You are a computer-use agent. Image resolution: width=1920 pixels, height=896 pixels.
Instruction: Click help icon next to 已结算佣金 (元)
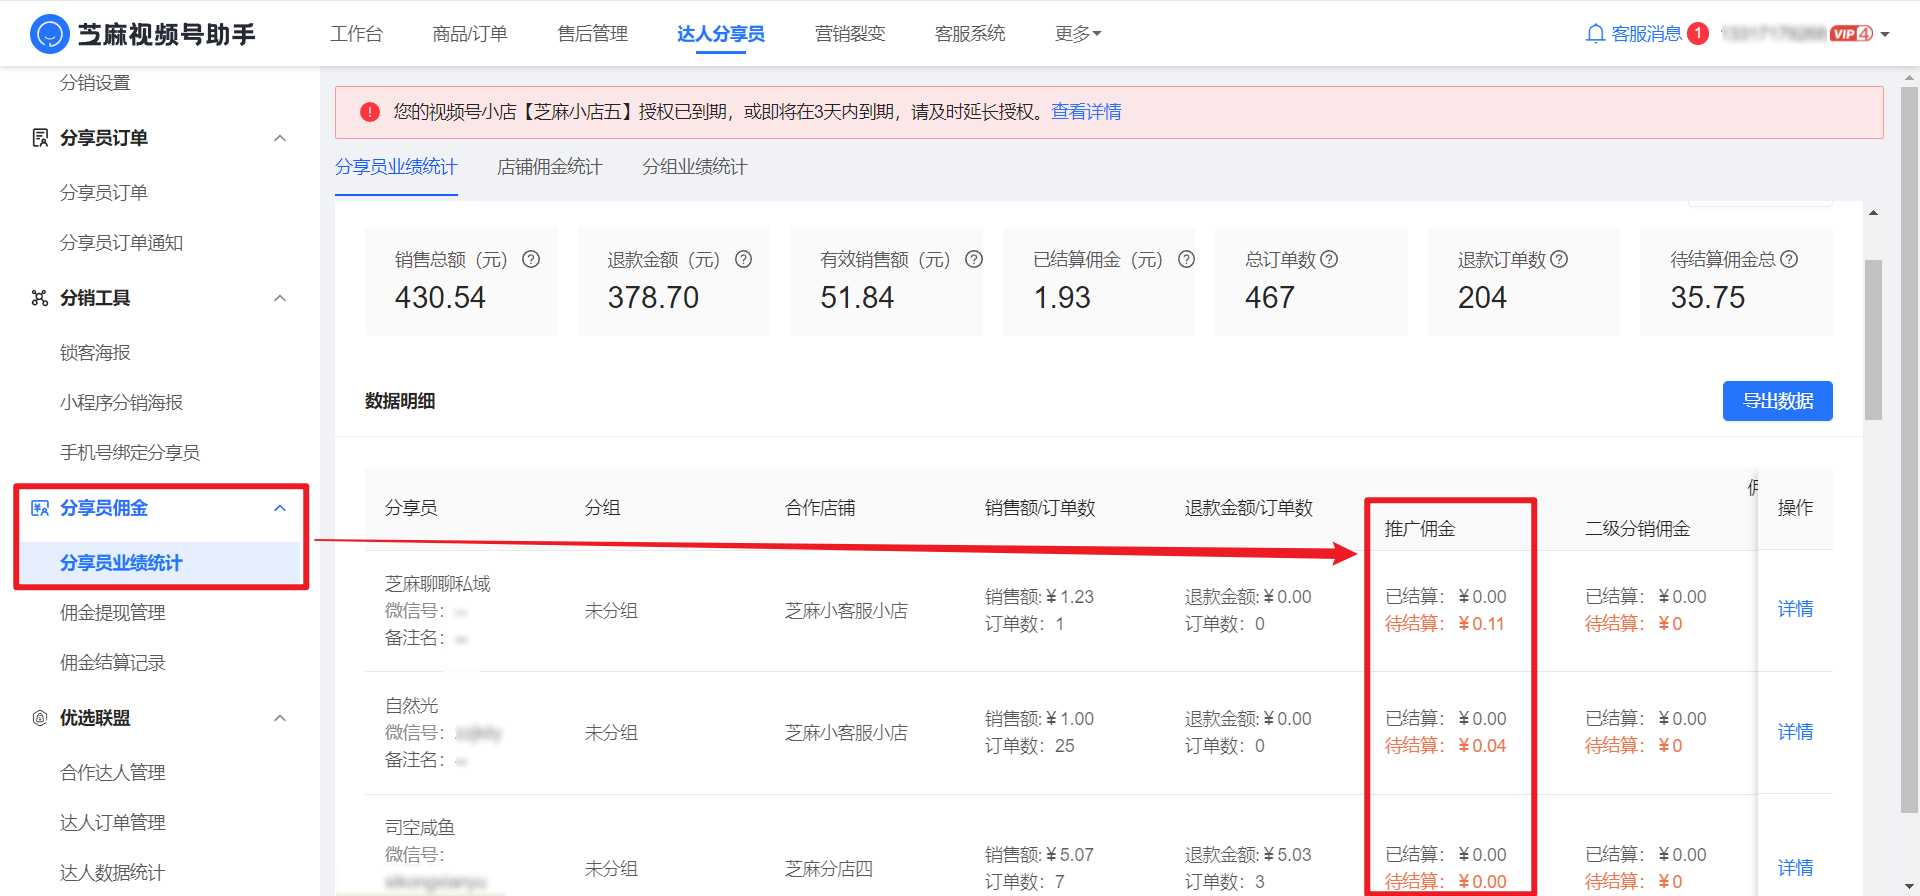1186,259
